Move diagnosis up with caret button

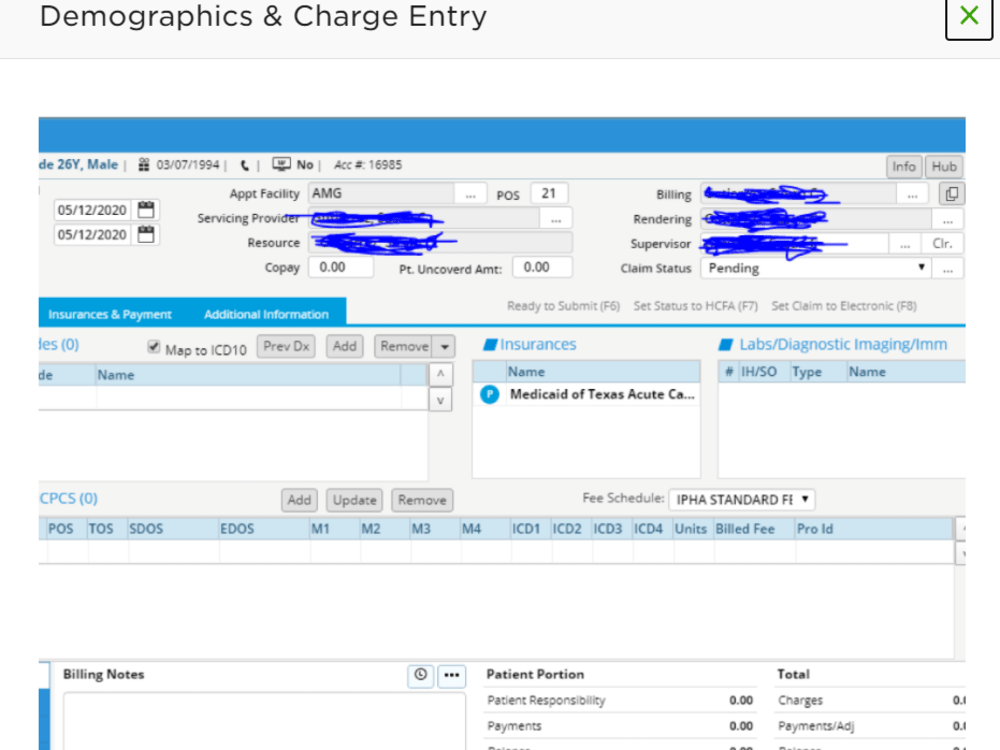coord(441,374)
